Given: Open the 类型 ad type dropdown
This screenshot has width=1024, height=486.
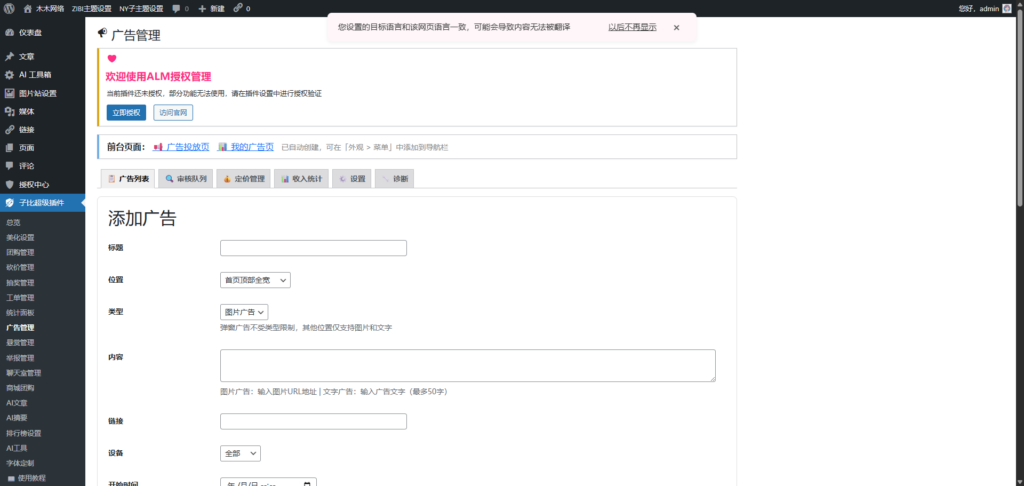Looking at the screenshot, I should click(x=244, y=312).
